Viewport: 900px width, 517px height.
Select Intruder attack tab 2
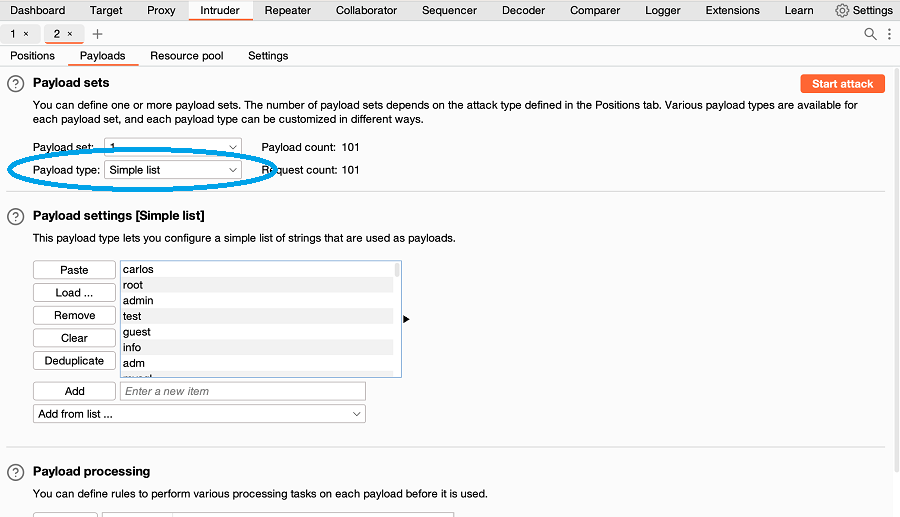coord(57,34)
